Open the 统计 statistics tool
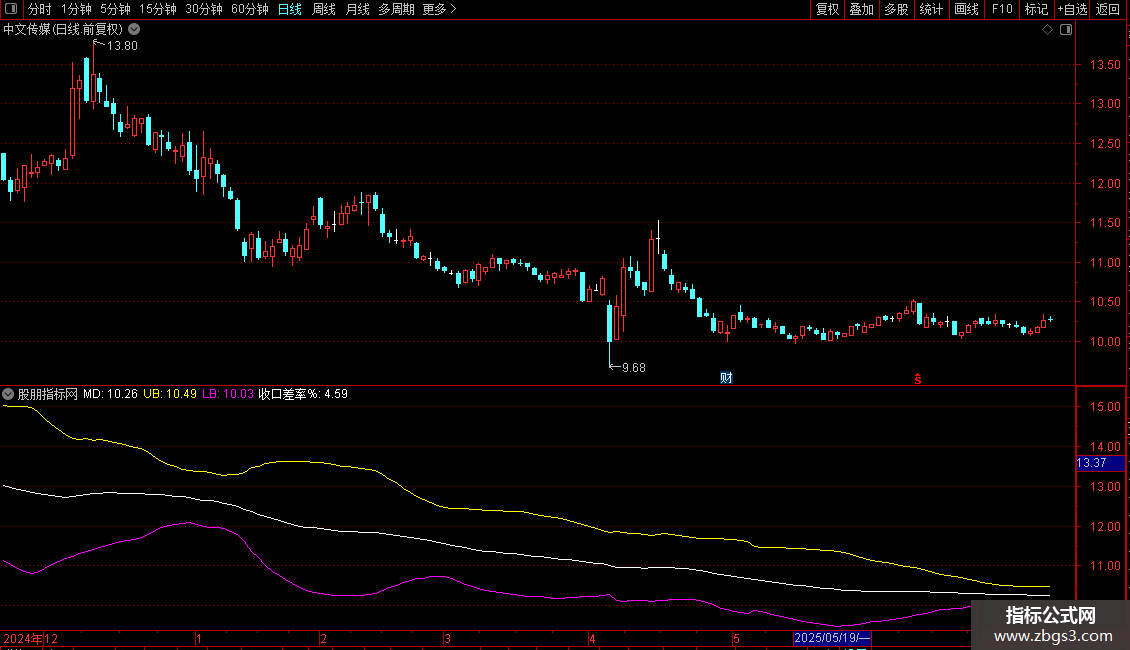 (x=931, y=9)
